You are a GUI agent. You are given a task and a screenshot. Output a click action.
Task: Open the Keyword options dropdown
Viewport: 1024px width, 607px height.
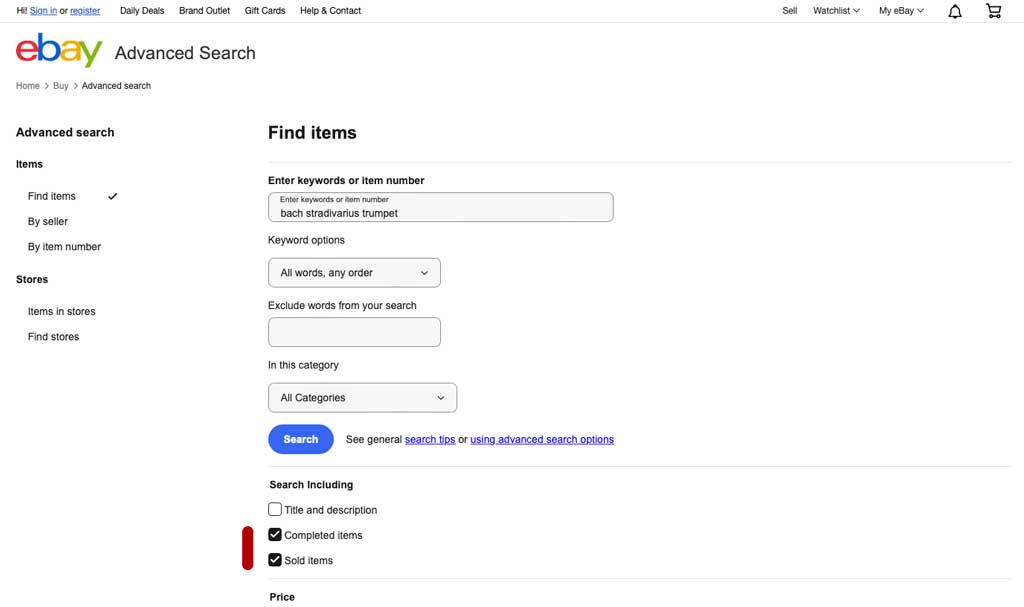tap(354, 273)
